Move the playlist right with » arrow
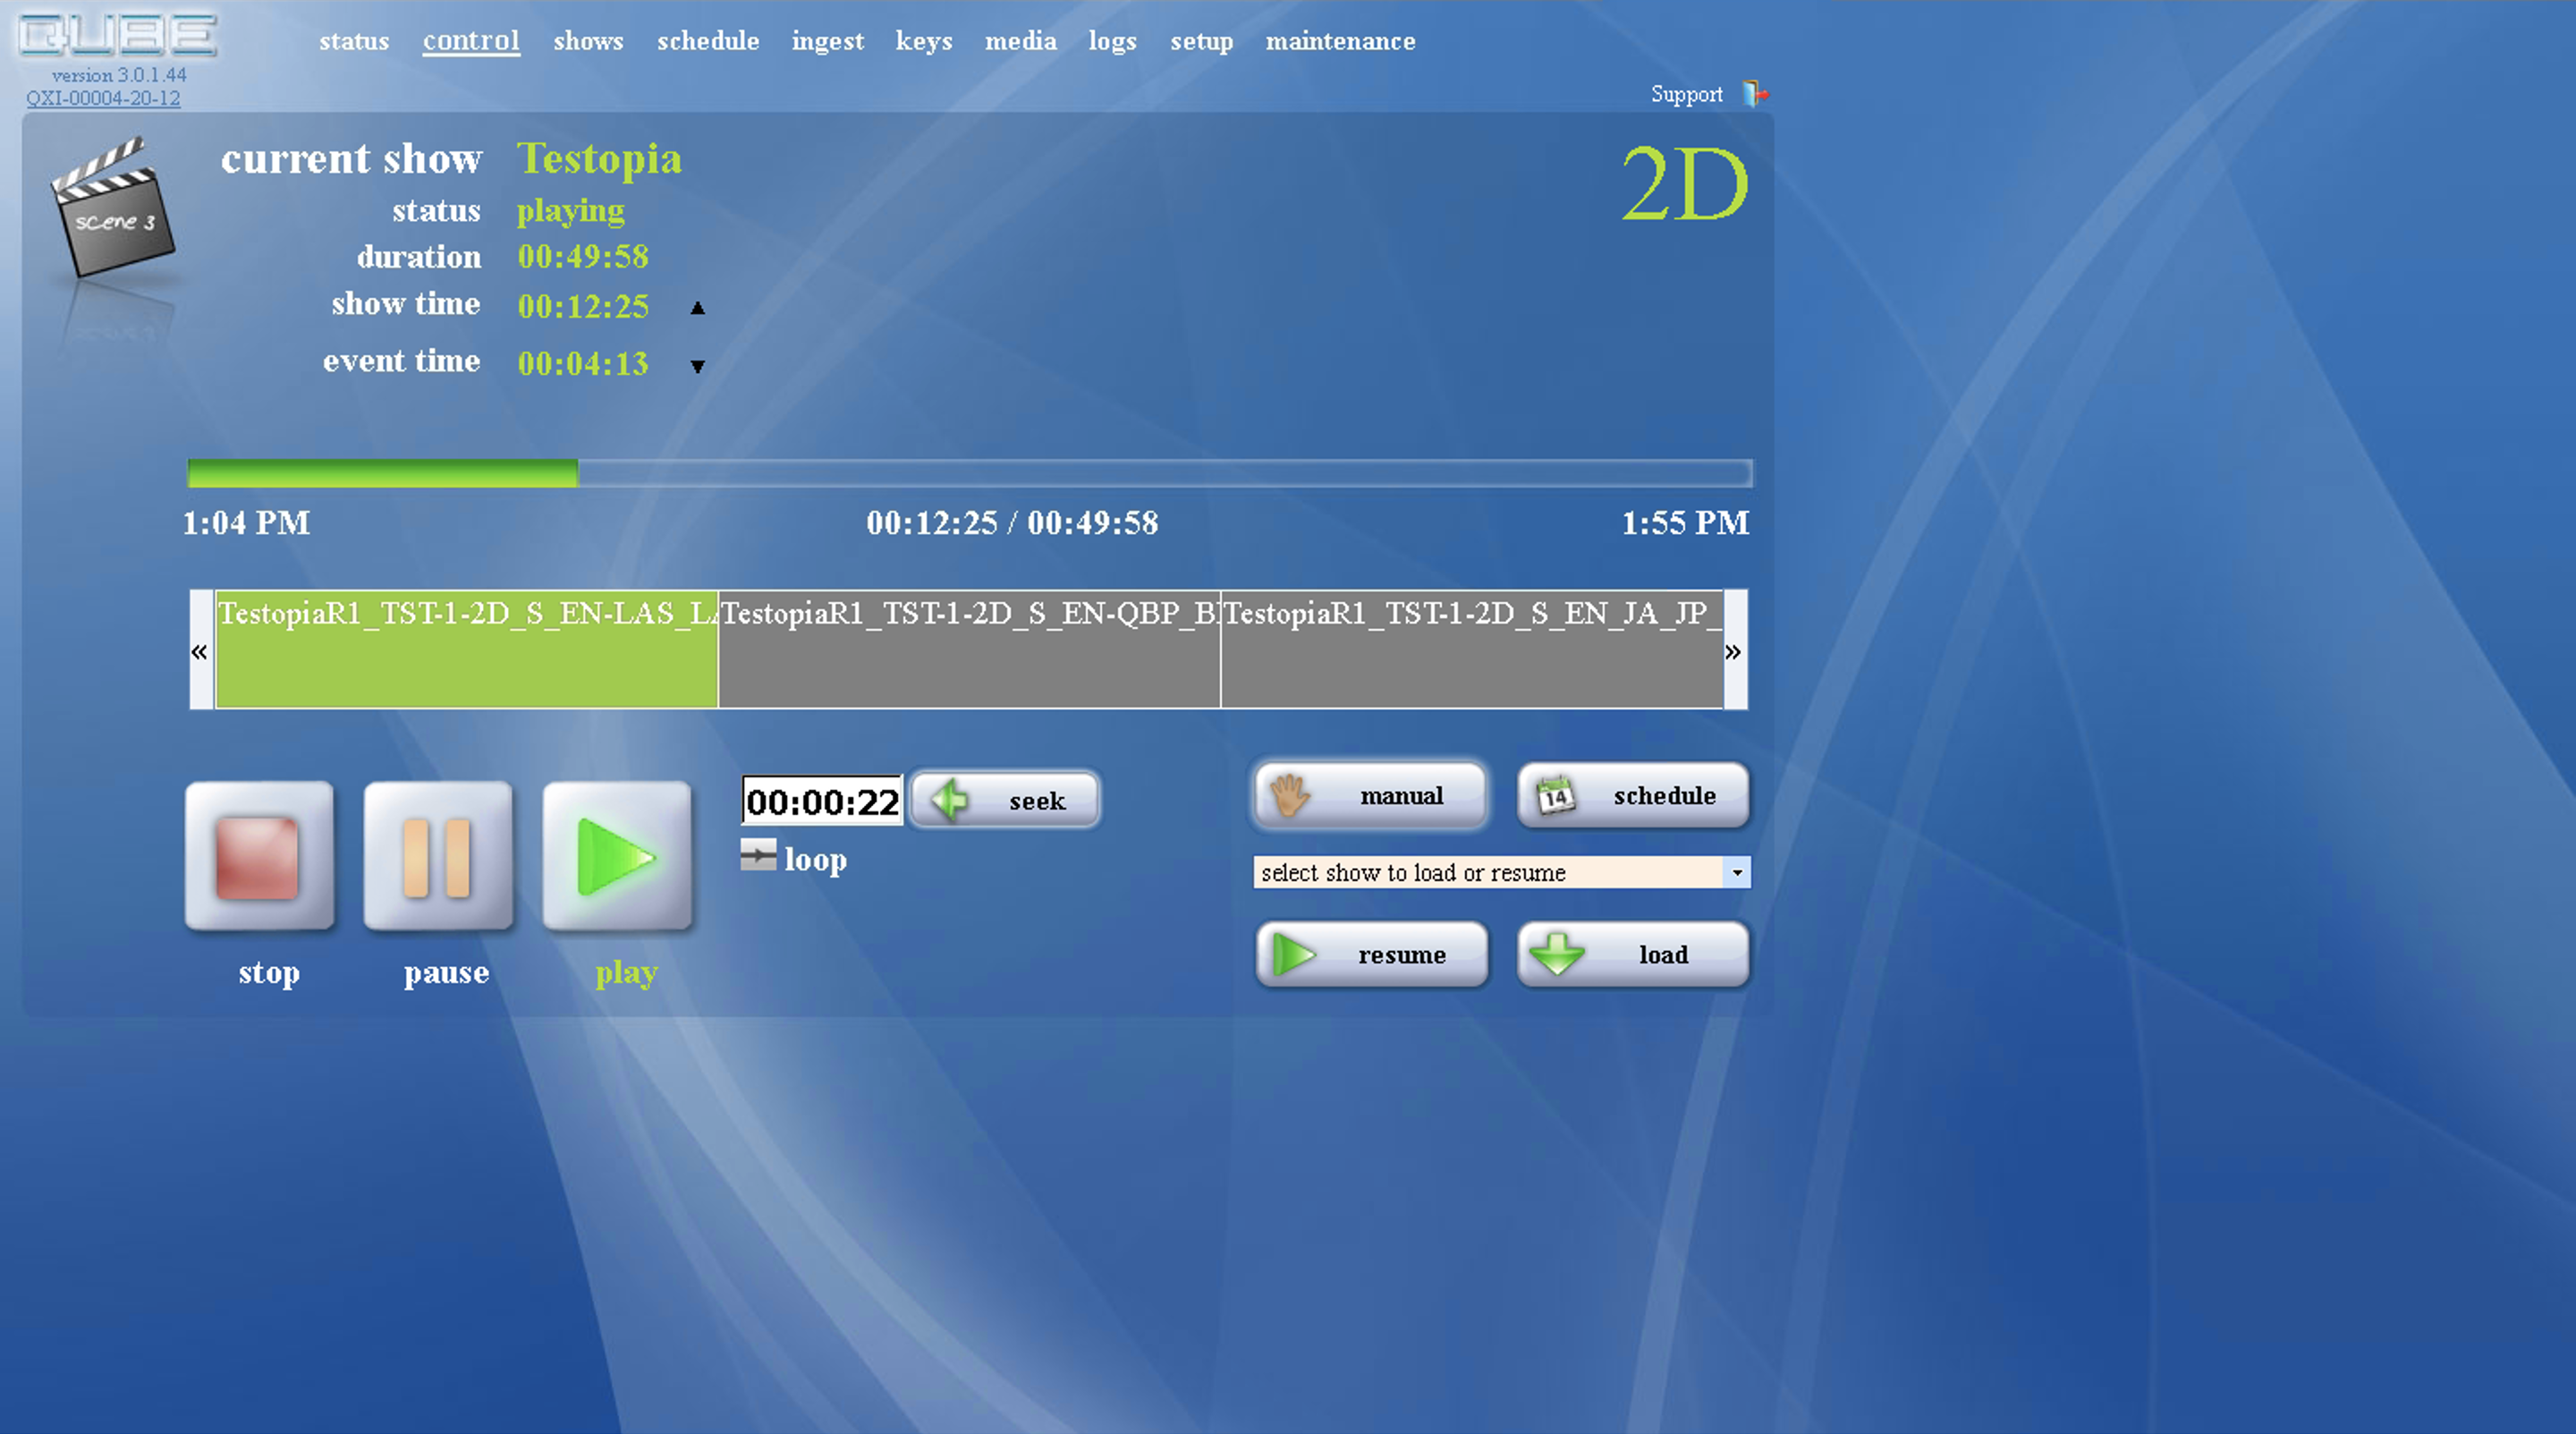2576x1434 pixels. point(1734,651)
